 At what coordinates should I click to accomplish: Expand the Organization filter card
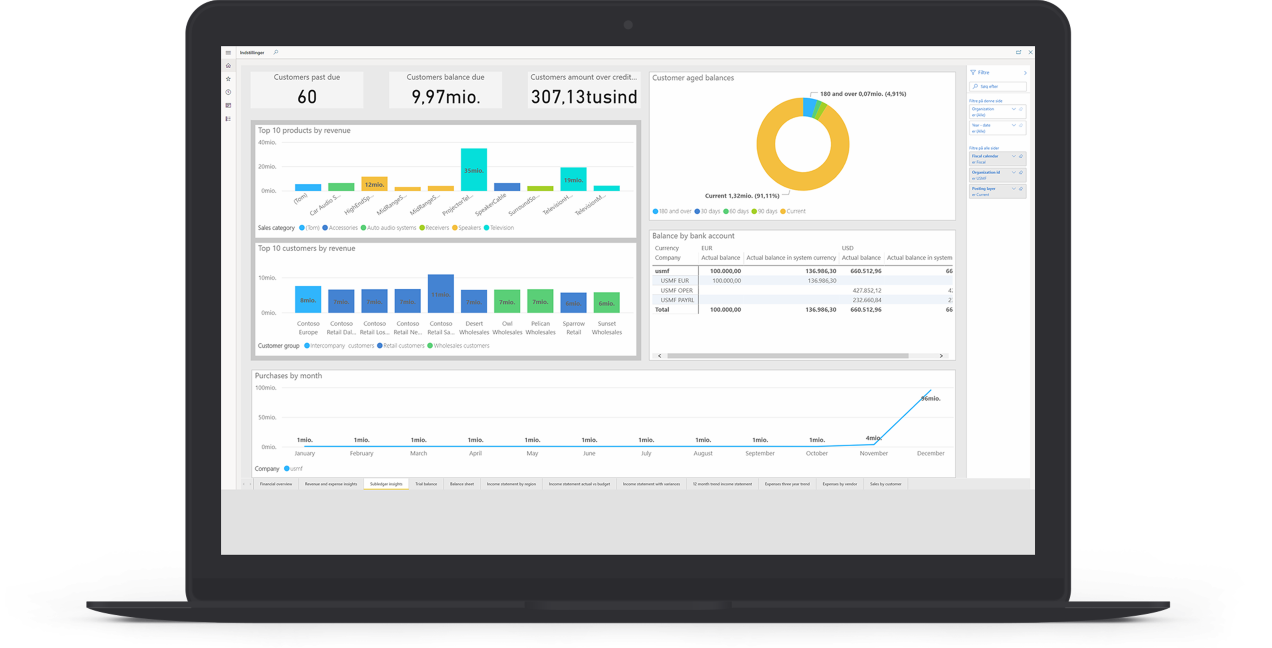[1013, 109]
